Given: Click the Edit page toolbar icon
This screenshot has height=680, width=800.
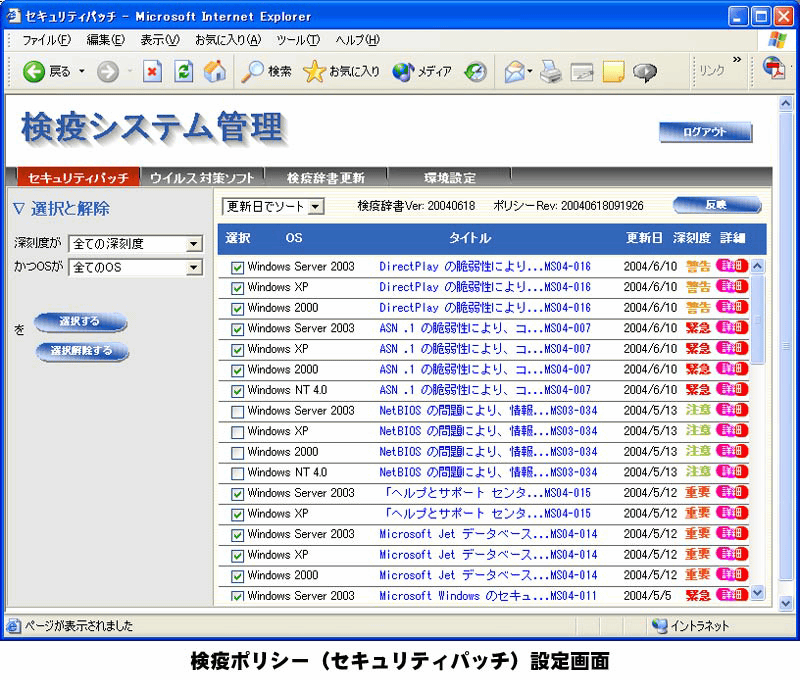Looking at the screenshot, I should (x=582, y=72).
